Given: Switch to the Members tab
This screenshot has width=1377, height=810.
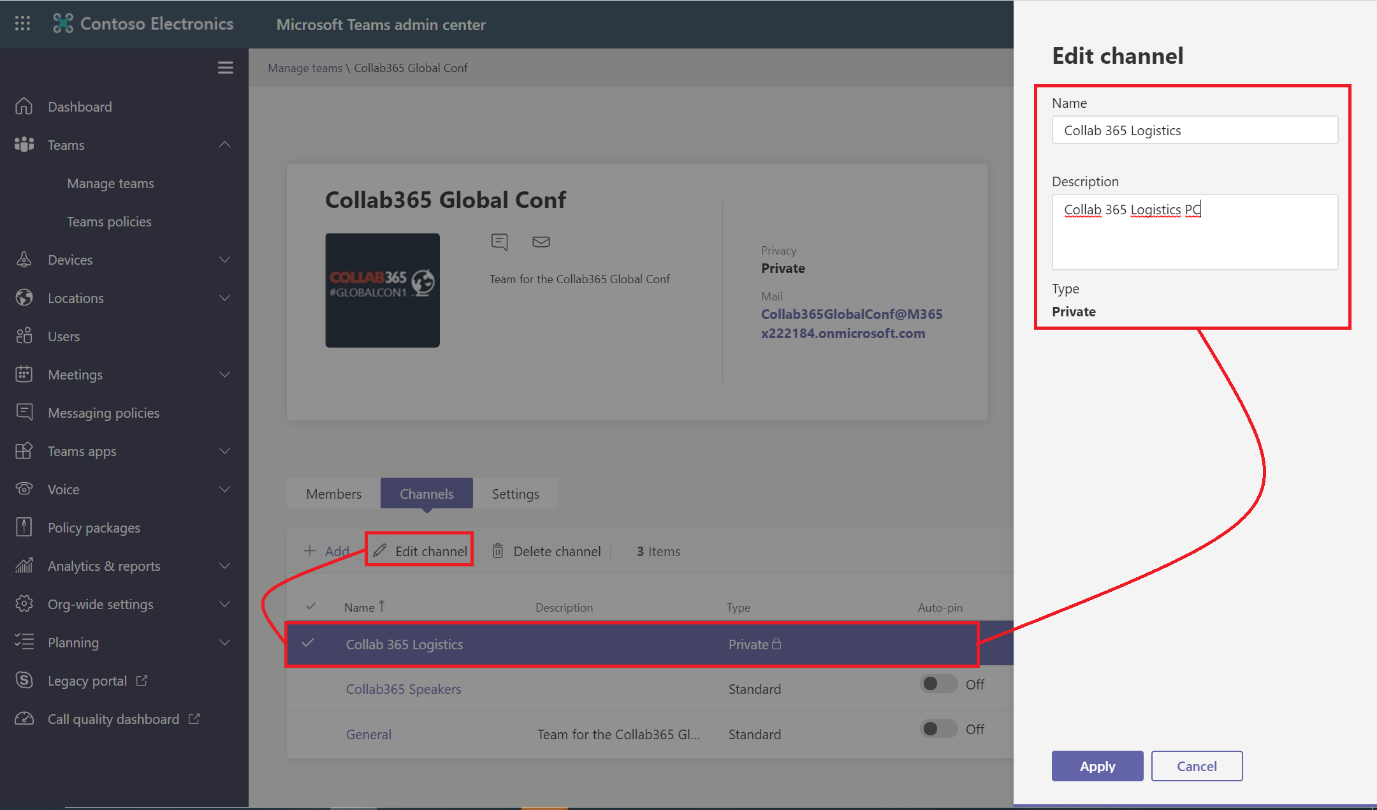Looking at the screenshot, I should (334, 494).
